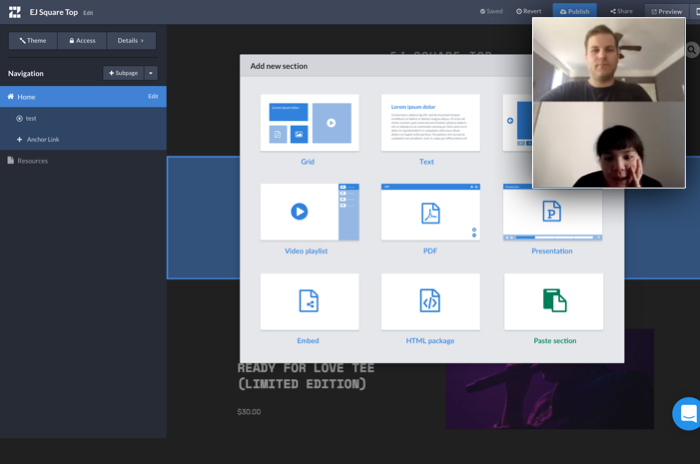Choose the Text section type
Screen dimensions: 700x464
coord(430,123)
